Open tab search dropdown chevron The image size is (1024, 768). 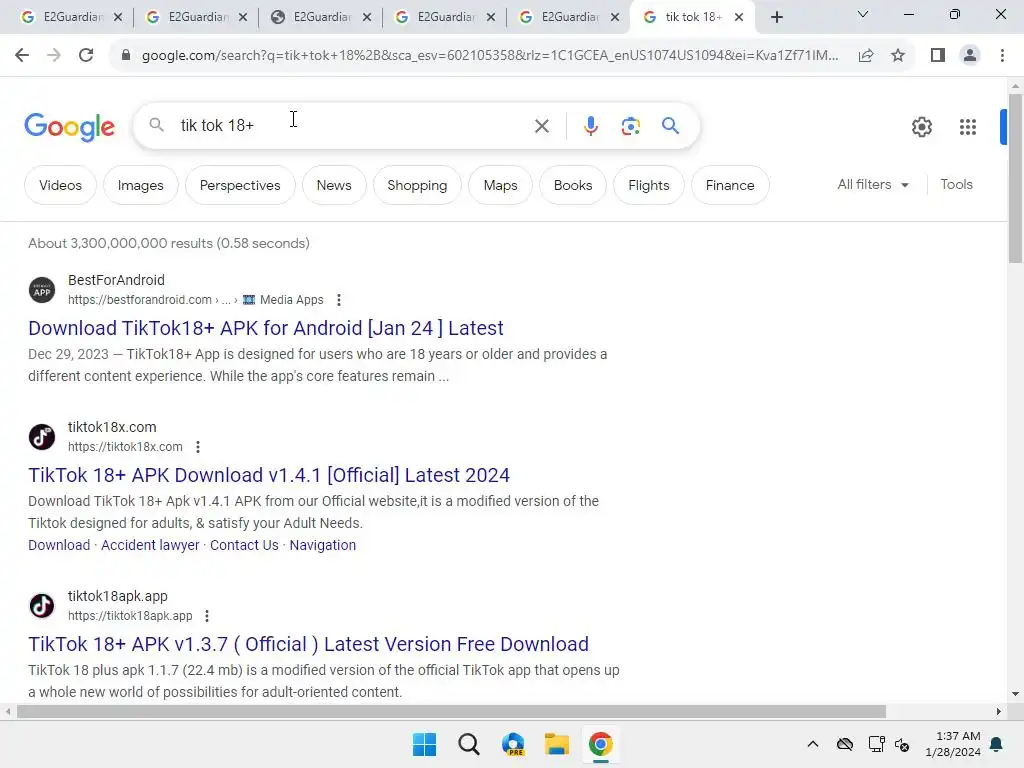(863, 14)
